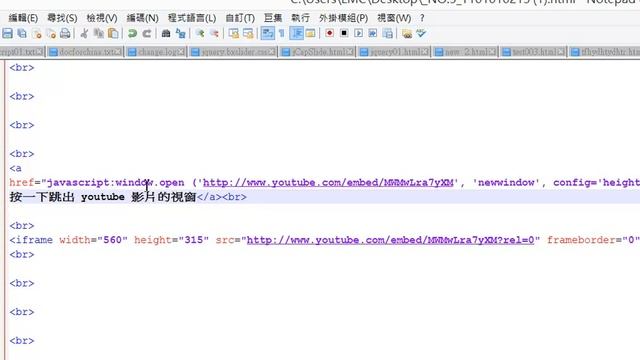Click the Cut scissors icon
Screen dimensions: 640x360
[x=84, y=33]
